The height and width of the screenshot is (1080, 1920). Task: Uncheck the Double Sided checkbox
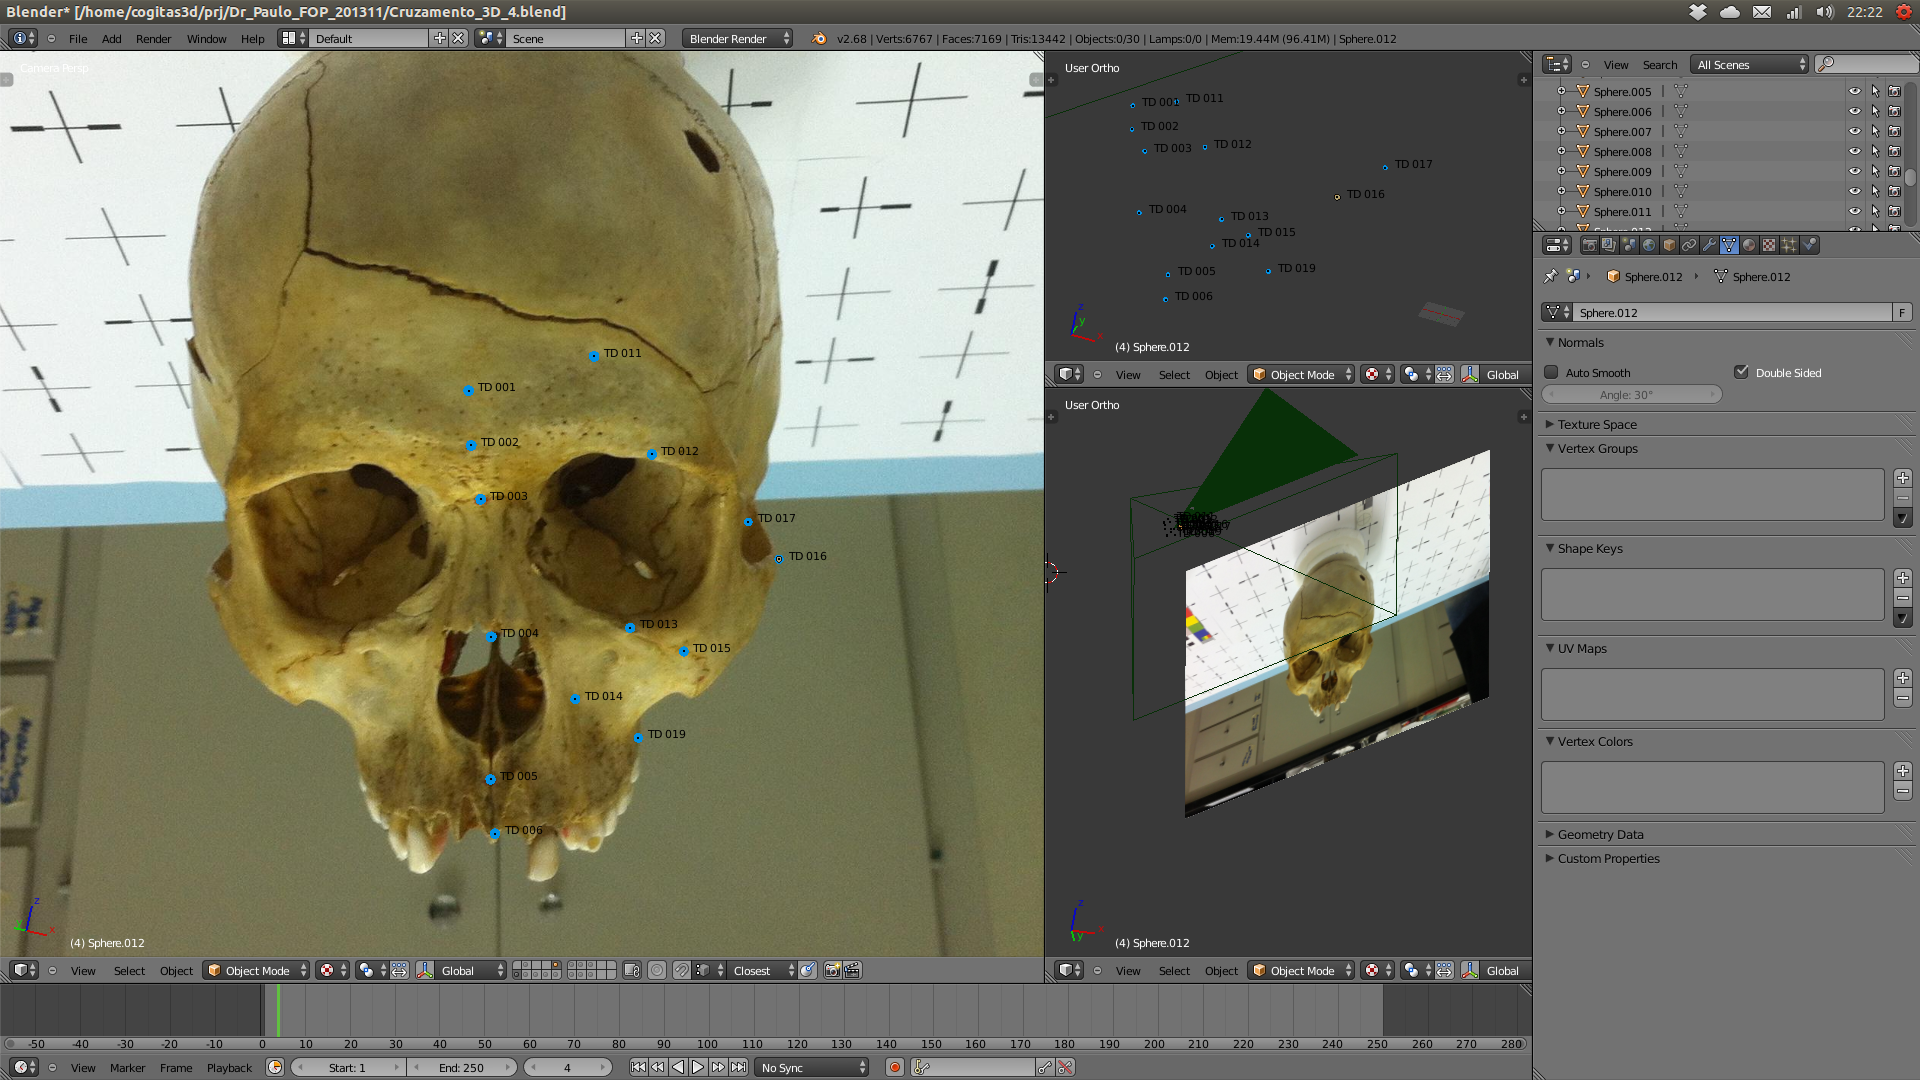pyautogui.click(x=1742, y=372)
